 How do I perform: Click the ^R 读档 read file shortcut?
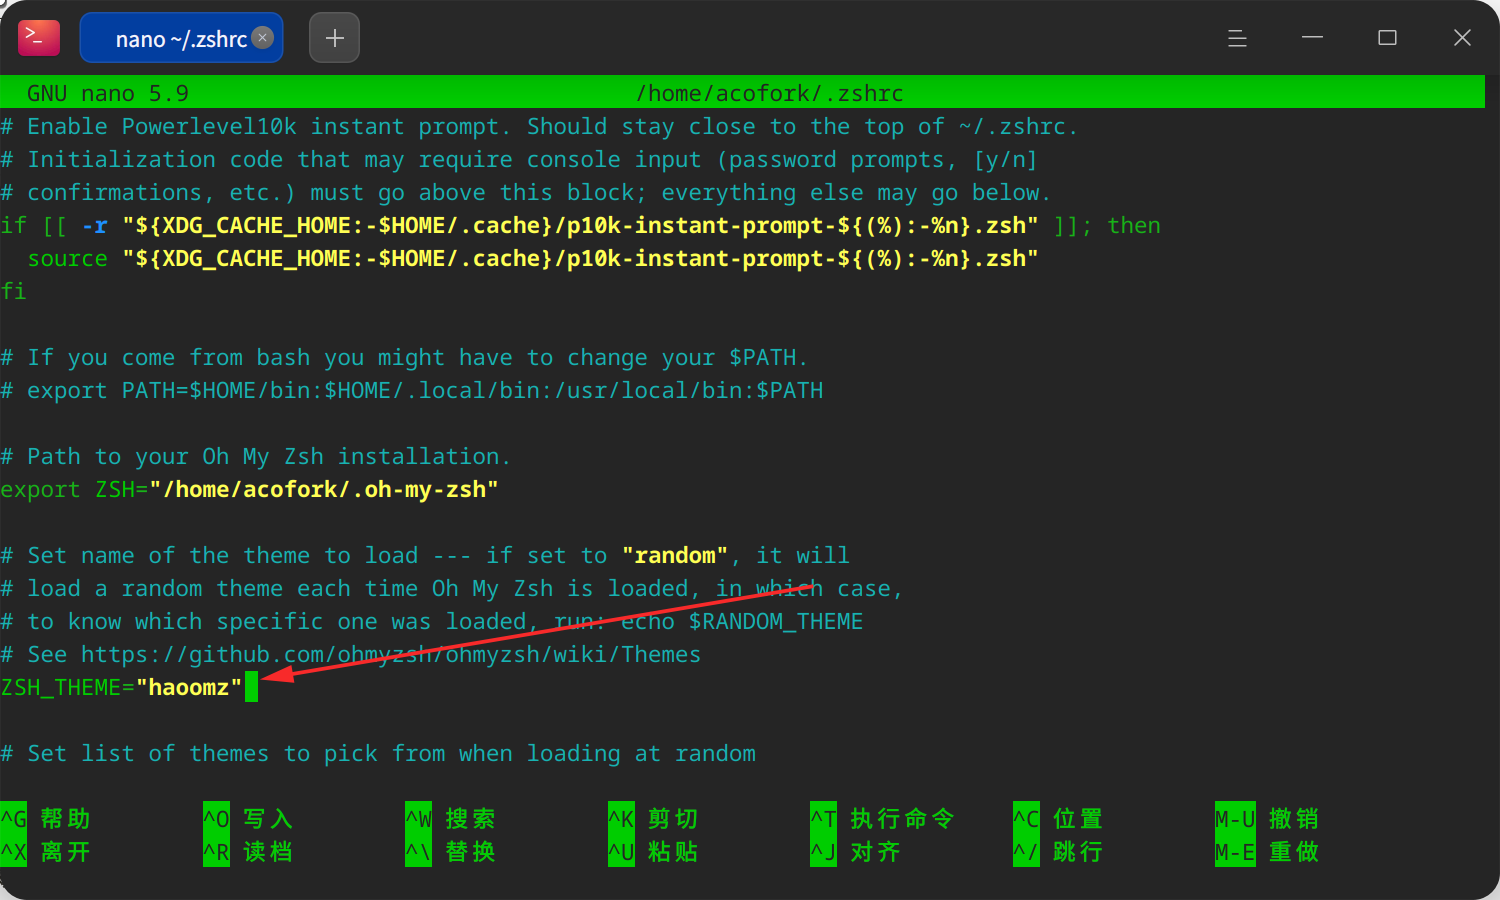coord(248,851)
